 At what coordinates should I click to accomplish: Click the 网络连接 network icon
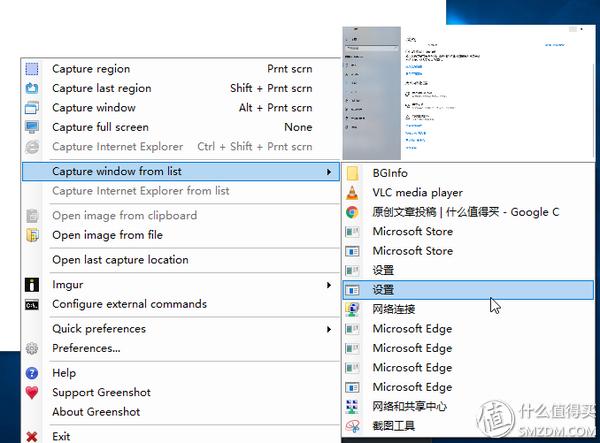pyautogui.click(x=352, y=309)
